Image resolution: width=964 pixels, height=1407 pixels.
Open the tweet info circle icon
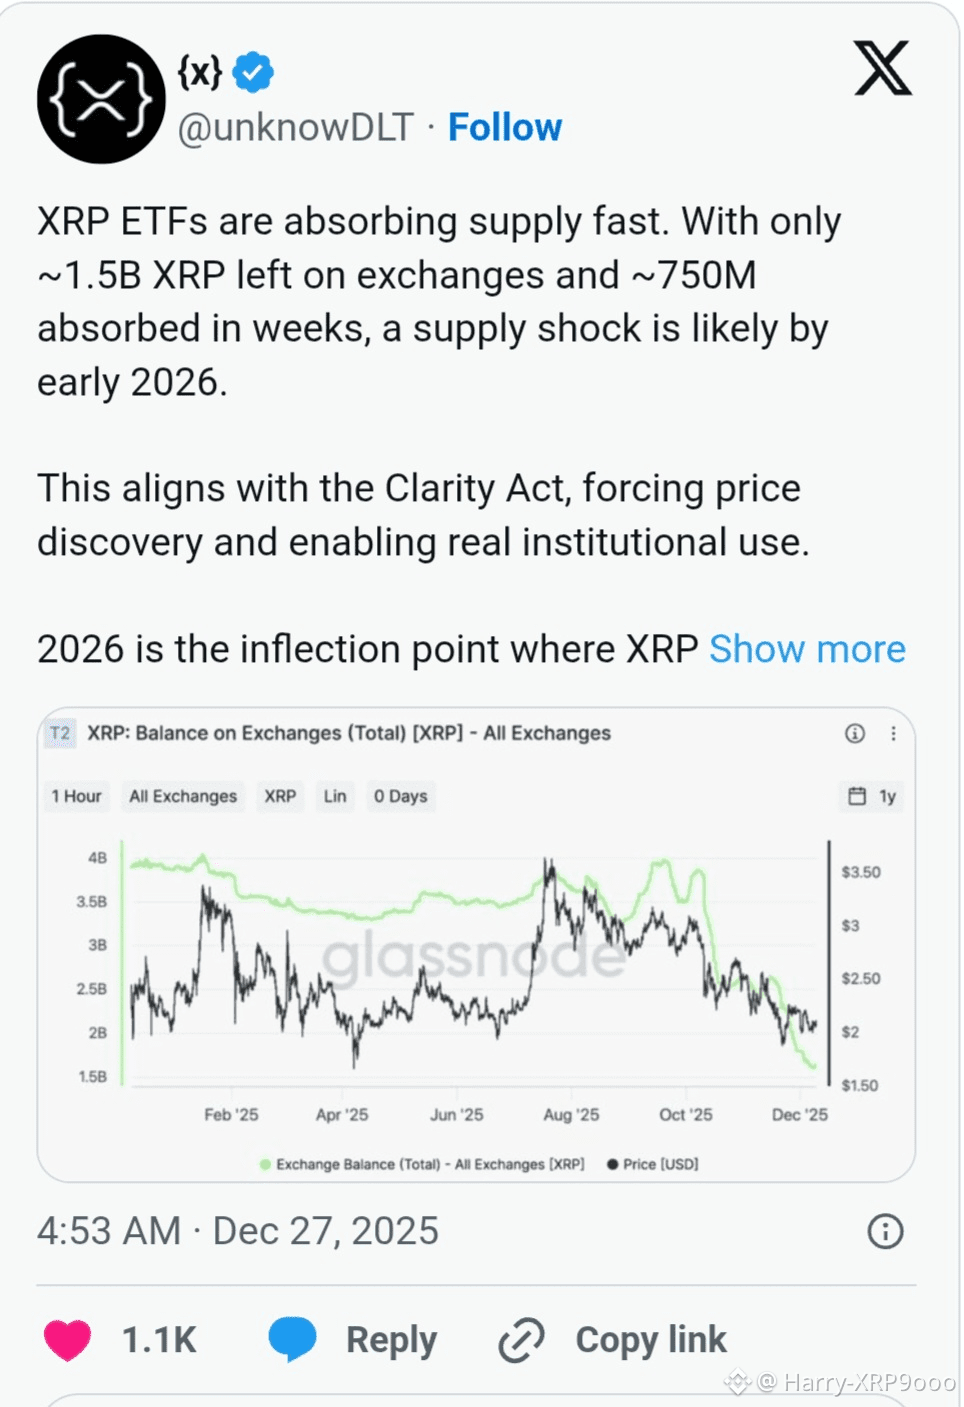click(885, 1231)
